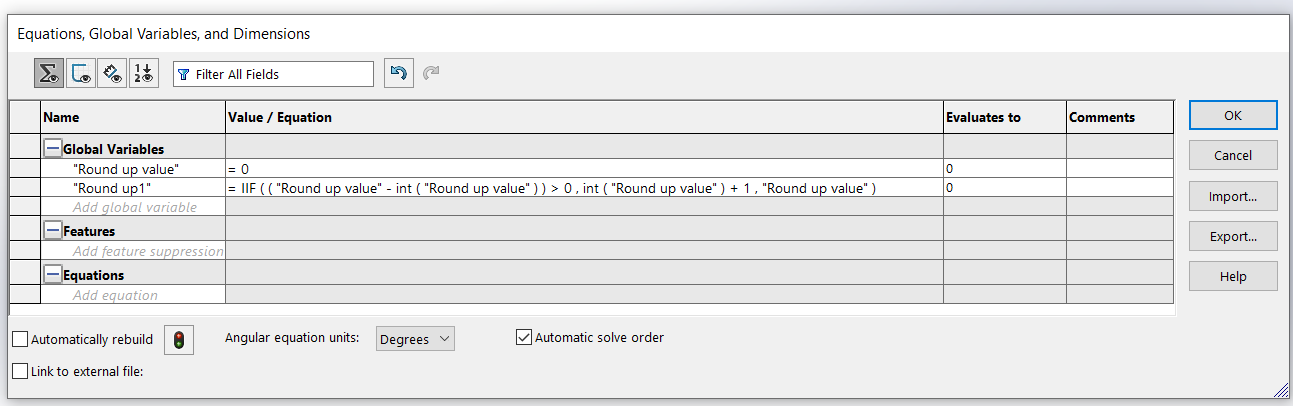The height and width of the screenshot is (406, 1293).
Task: Collapse the Features section
Action: [x=53, y=231]
